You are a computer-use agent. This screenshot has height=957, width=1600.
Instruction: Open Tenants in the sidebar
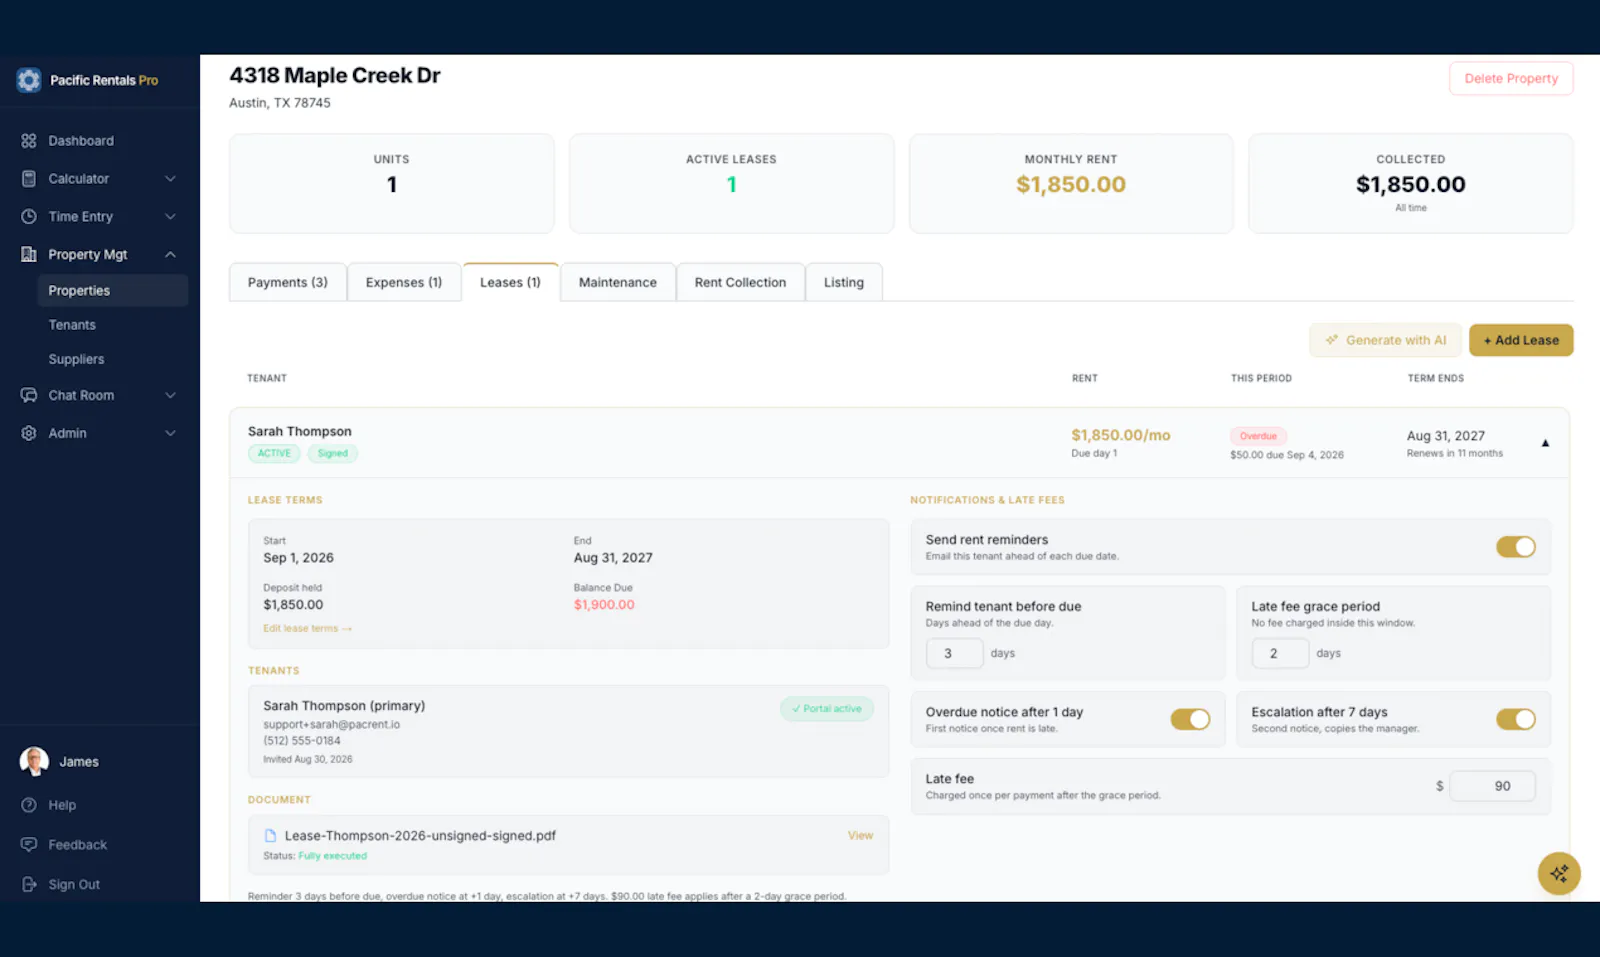pyautogui.click(x=72, y=325)
